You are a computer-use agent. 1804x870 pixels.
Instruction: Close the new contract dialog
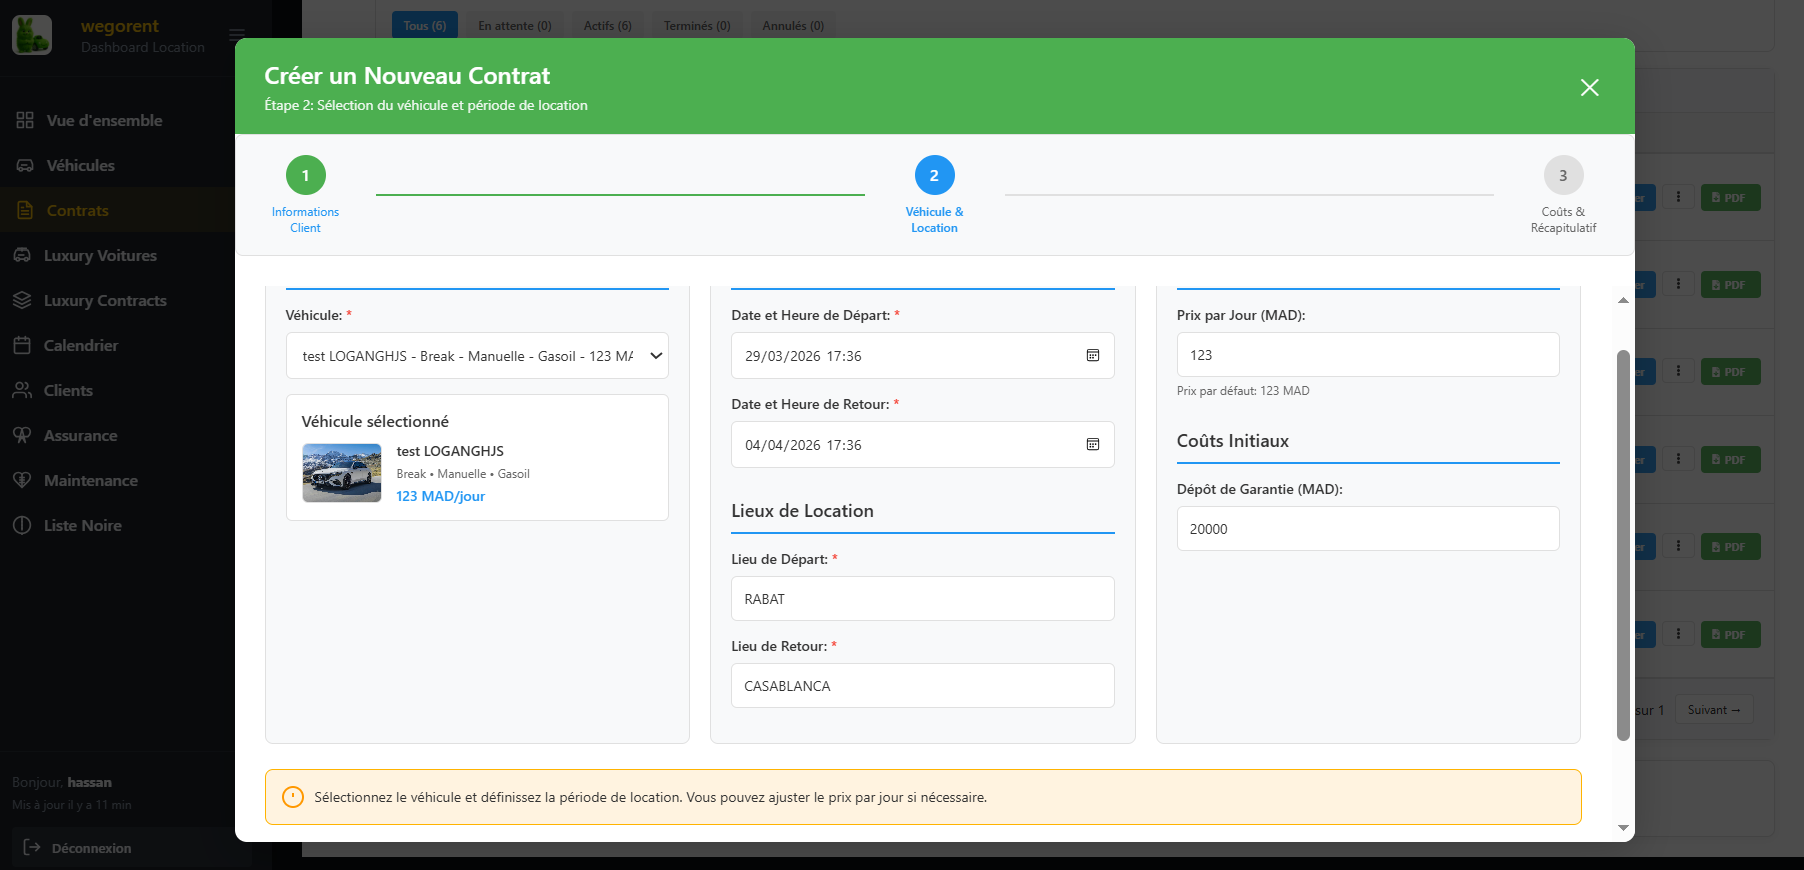click(1589, 88)
